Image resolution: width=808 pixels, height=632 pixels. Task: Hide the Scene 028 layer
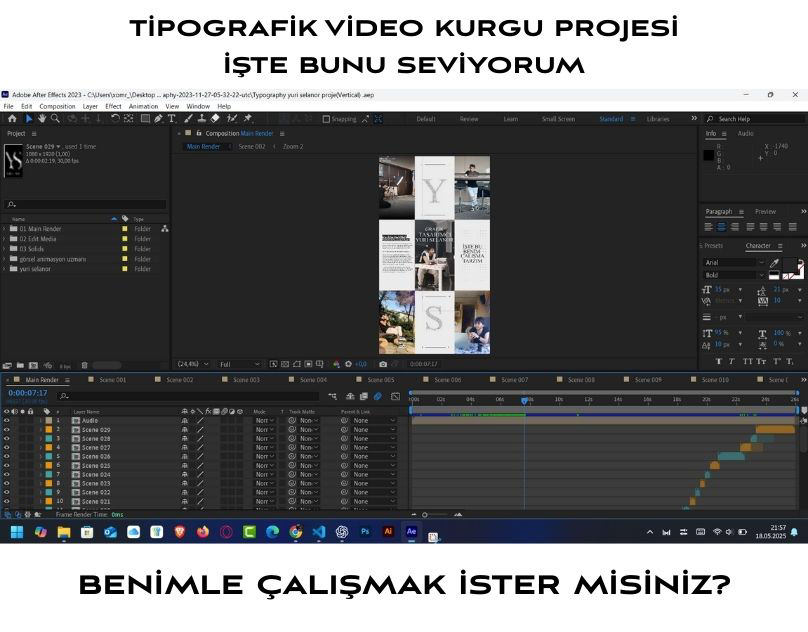[x=7, y=439]
